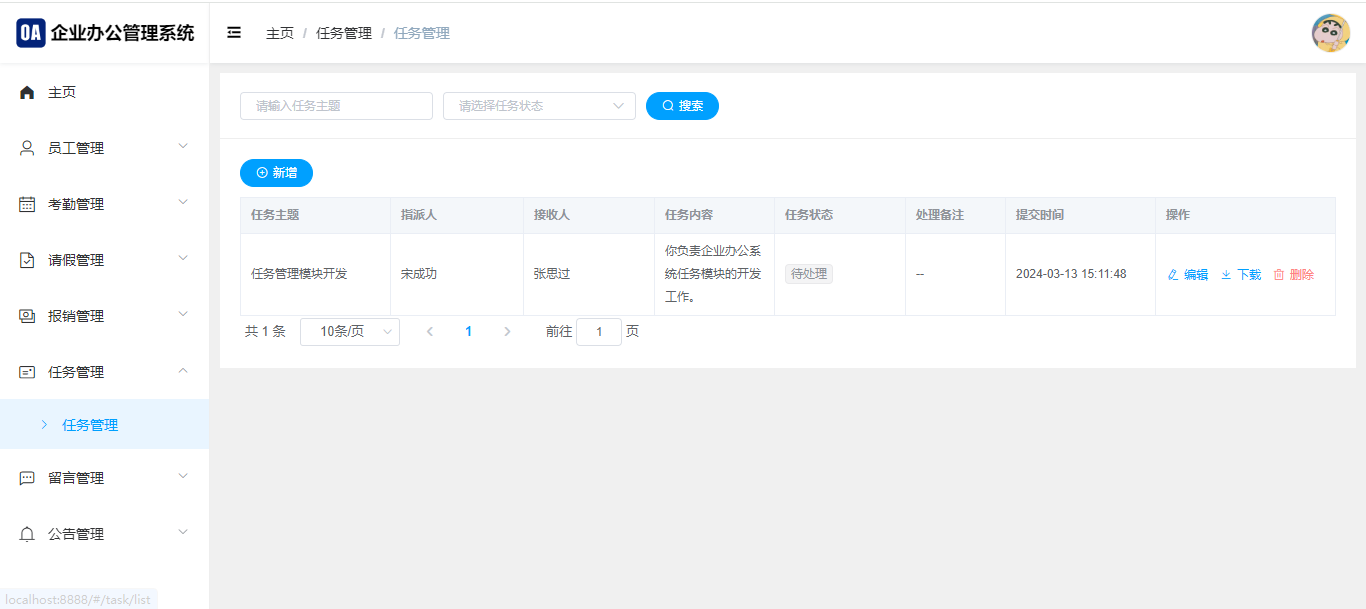This screenshot has height=609, width=1366.
Task: Click the hamburger menu collapse icon
Action: [x=234, y=33]
